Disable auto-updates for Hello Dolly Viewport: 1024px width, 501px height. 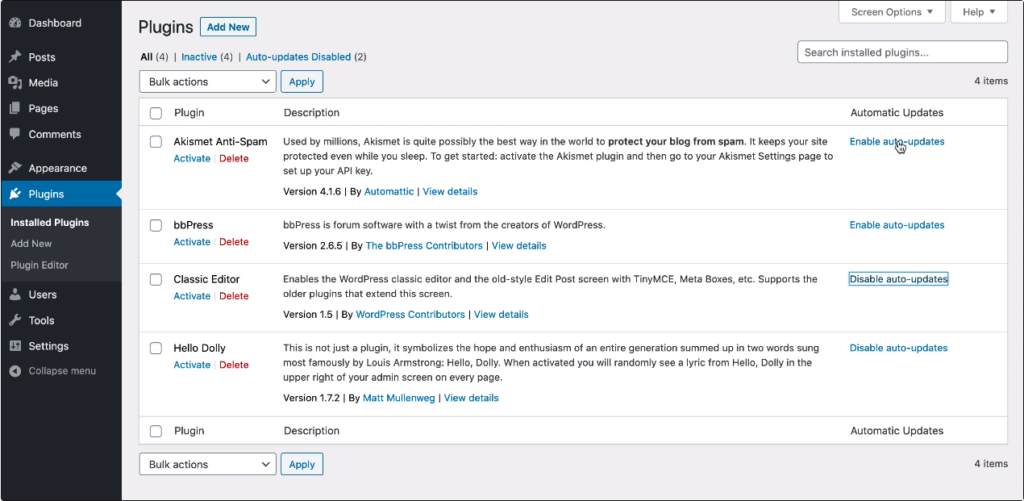tap(898, 347)
